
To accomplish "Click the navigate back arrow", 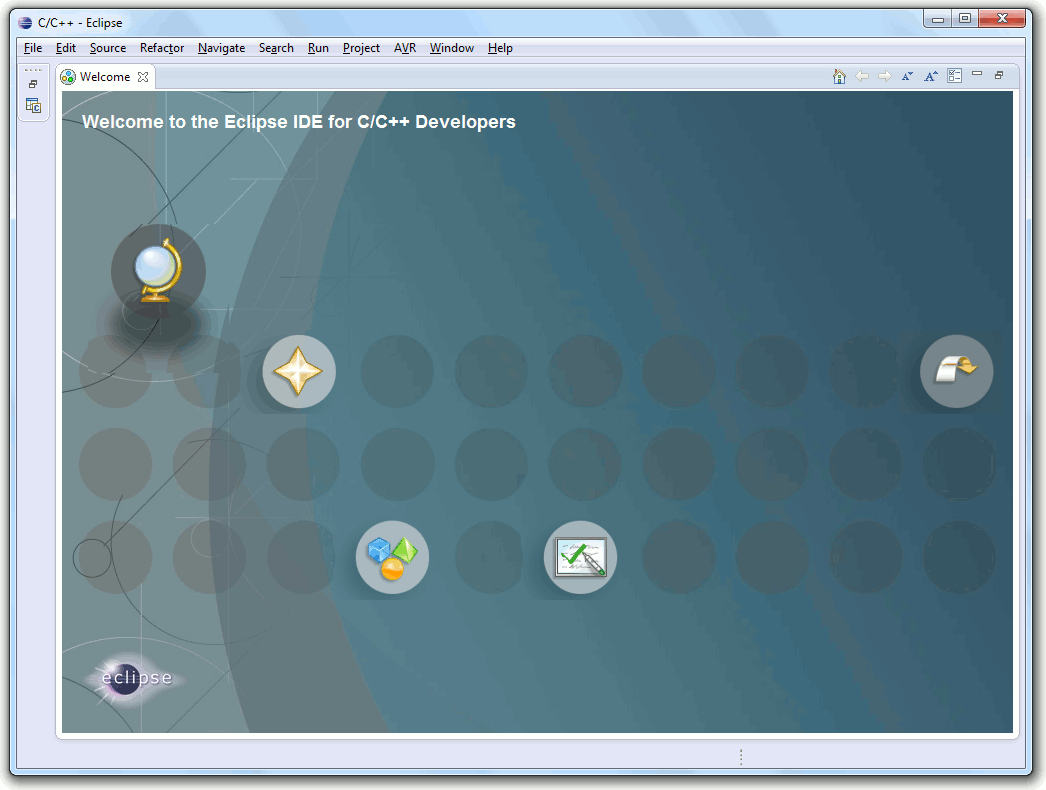I will [862, 77].
